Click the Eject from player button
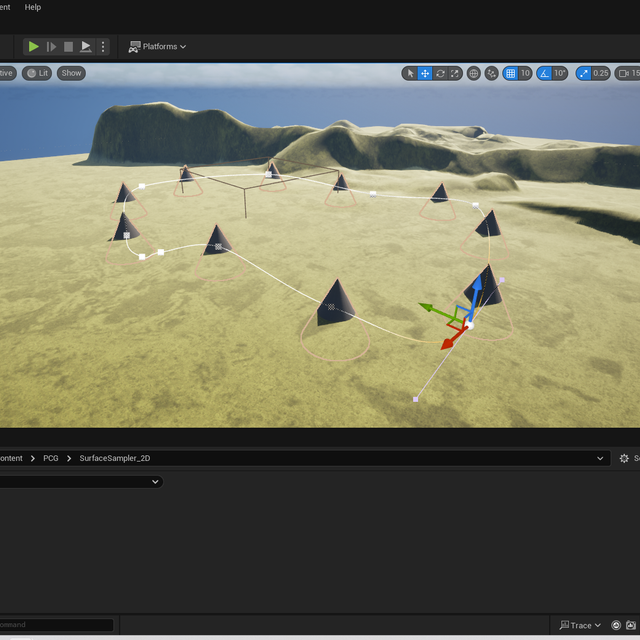Image resolution: width=640 pixels, height=640 pixels. point(86,47)
